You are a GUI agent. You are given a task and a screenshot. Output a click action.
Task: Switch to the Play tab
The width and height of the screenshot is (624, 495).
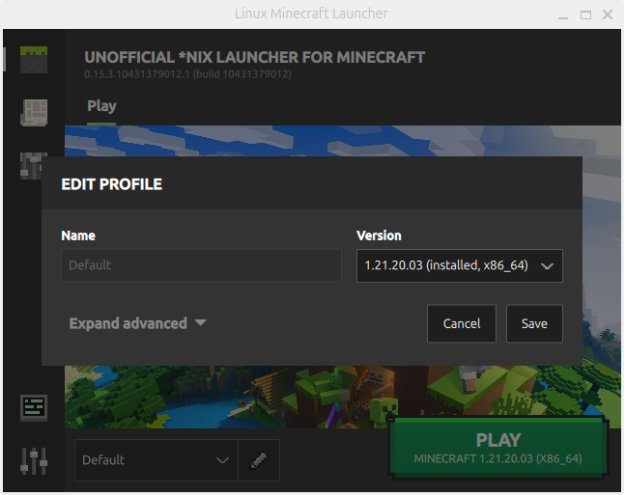(101, 106)
